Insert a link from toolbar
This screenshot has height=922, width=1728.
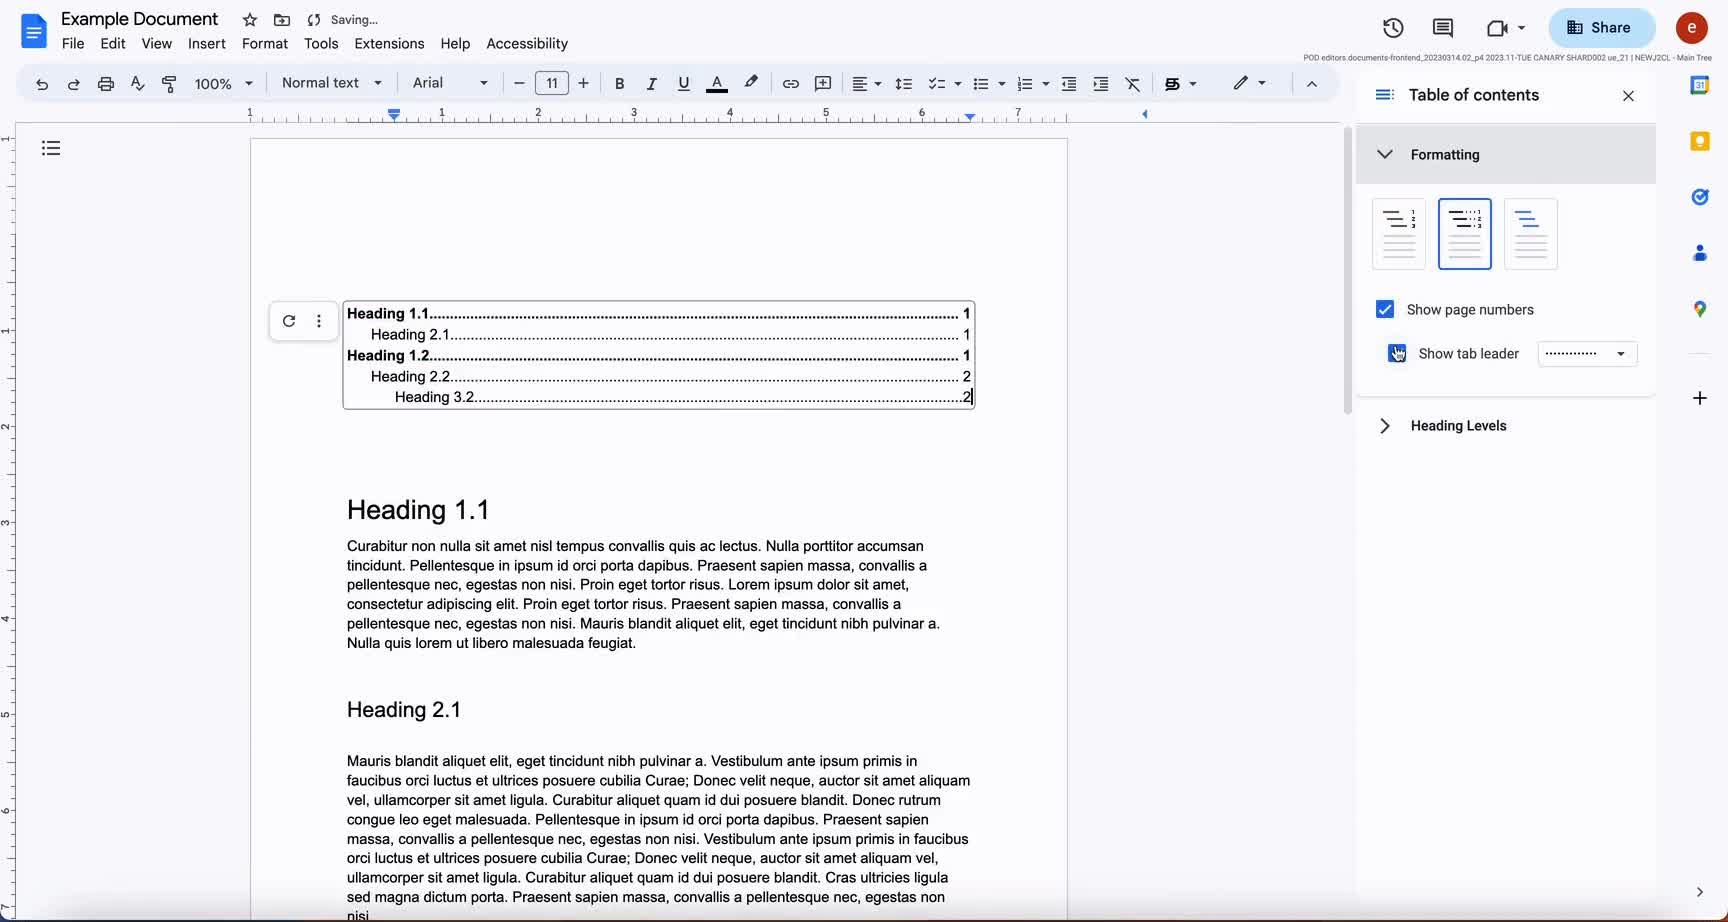click(790, 84)
